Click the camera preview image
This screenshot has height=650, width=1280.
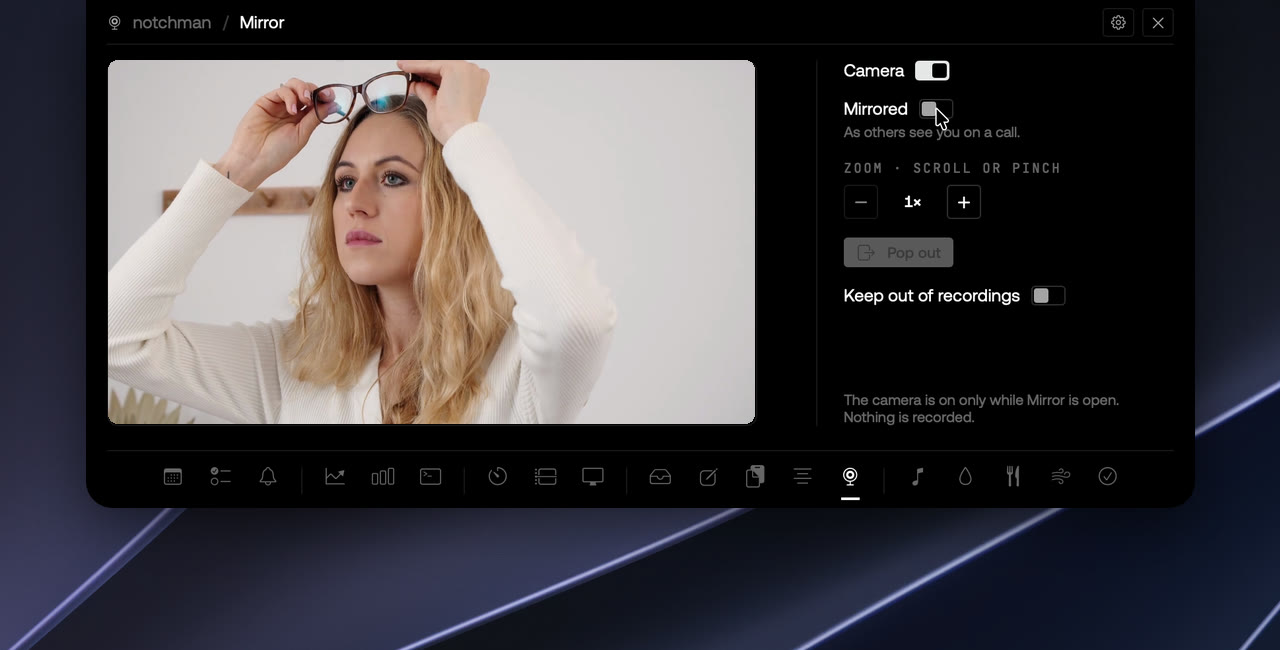[x=431, y=242]
